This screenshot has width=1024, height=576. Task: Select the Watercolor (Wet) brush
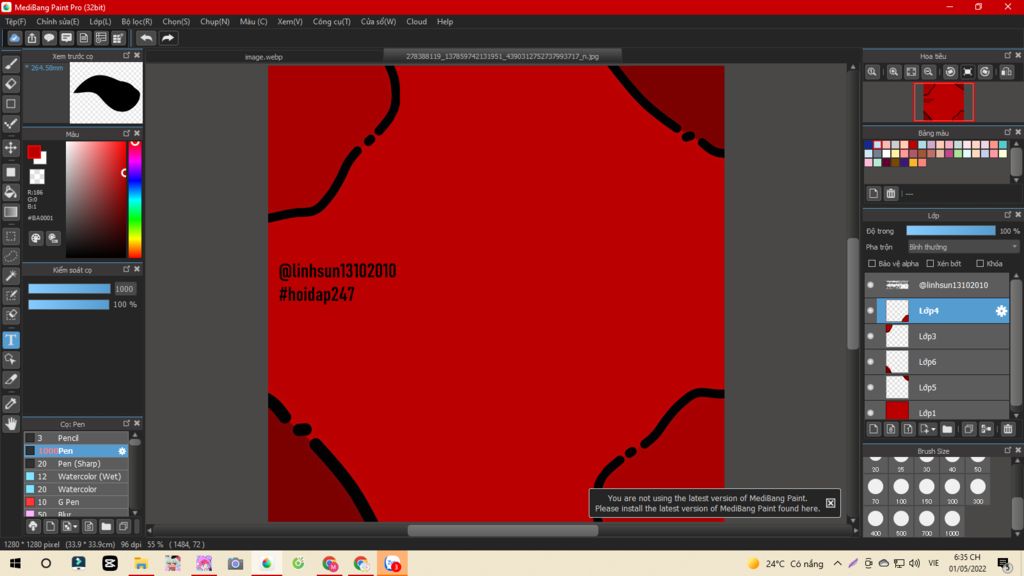(x=76, y=477)
